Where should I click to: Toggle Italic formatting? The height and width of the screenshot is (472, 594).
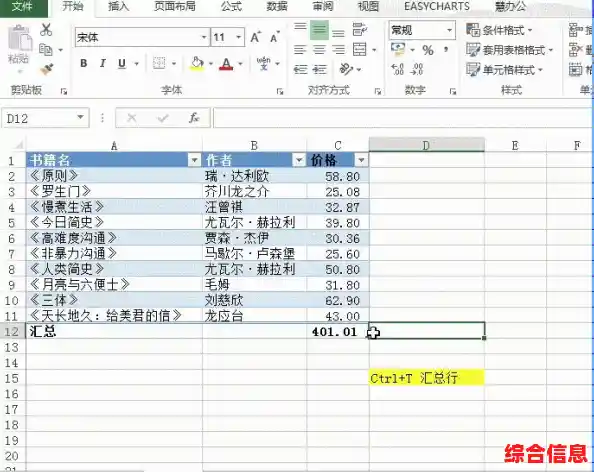pyautogui.click(x=102, y=64)
